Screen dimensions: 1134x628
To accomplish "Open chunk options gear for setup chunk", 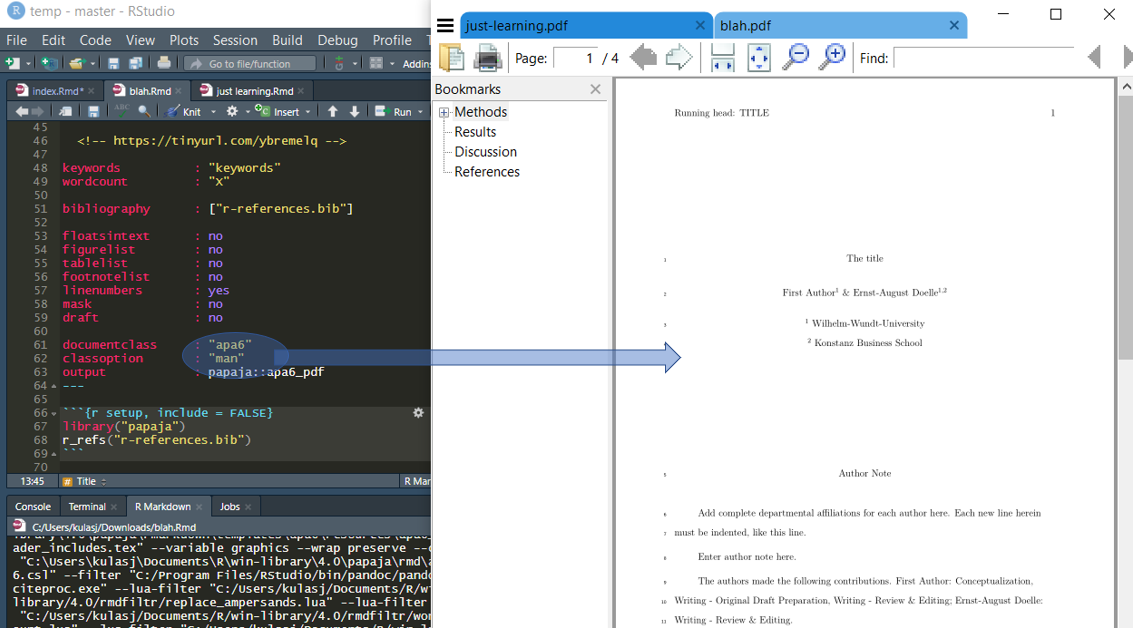I will coord(418,412).
